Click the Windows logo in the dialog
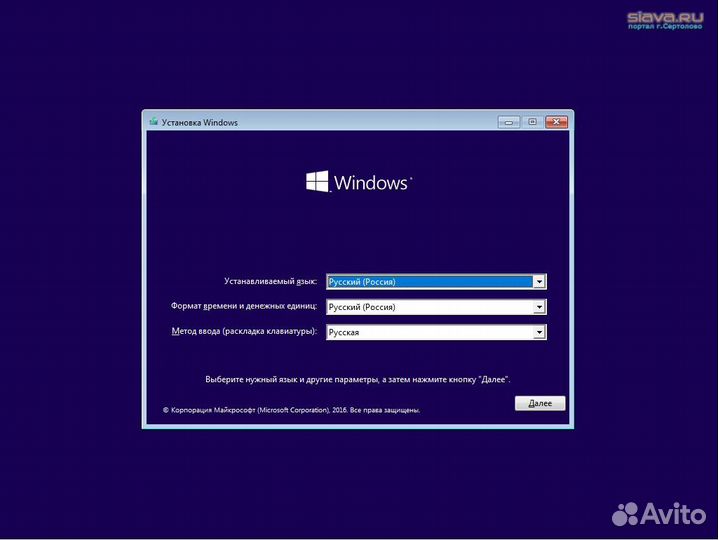This screenshot has height=540, width=718. point(359,182)
